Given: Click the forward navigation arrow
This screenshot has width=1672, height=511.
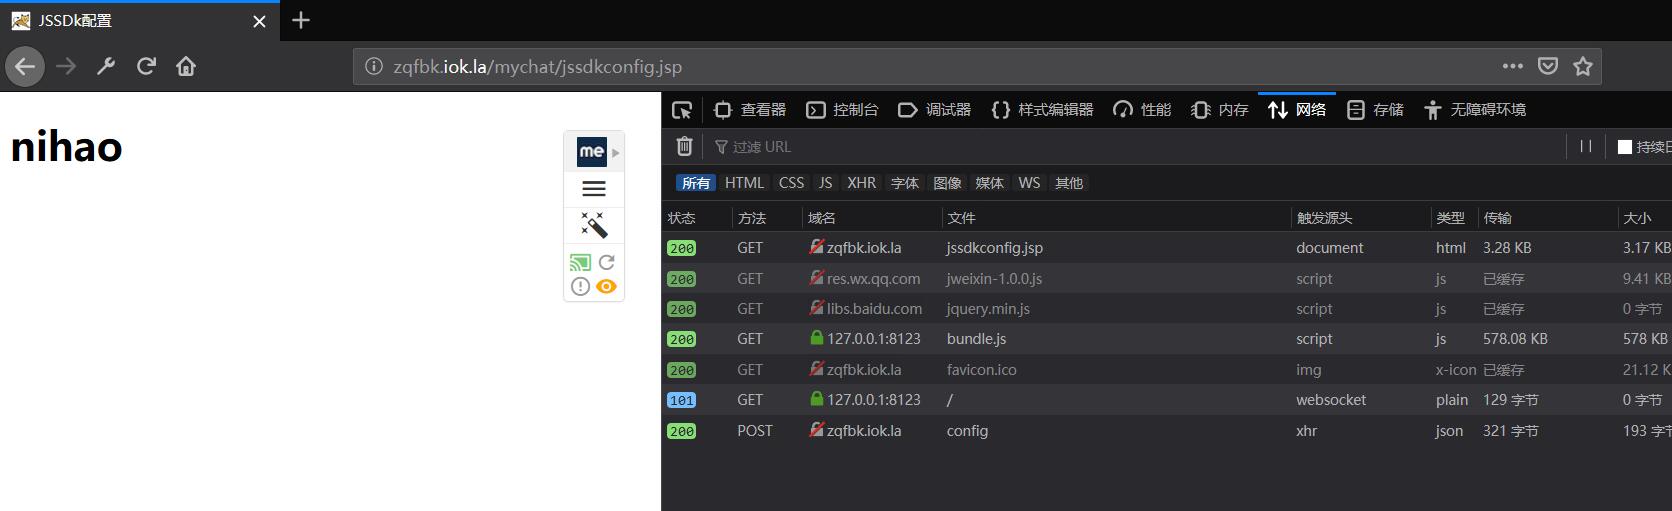Looking at the screenshot, I should [66, 67].
